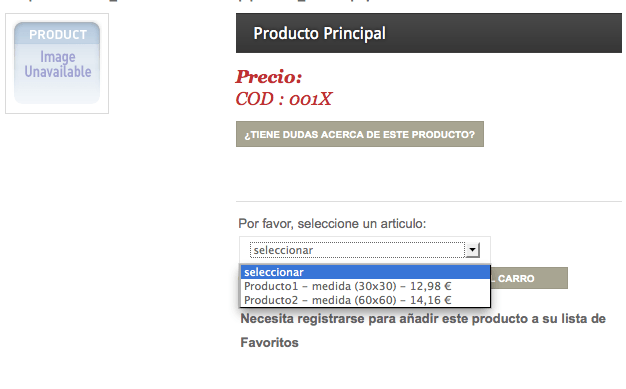Screen dimensions: 626x389
Task: Click the Favoritos word below the message
Action: pyautogui.click(x=269, y=343)
